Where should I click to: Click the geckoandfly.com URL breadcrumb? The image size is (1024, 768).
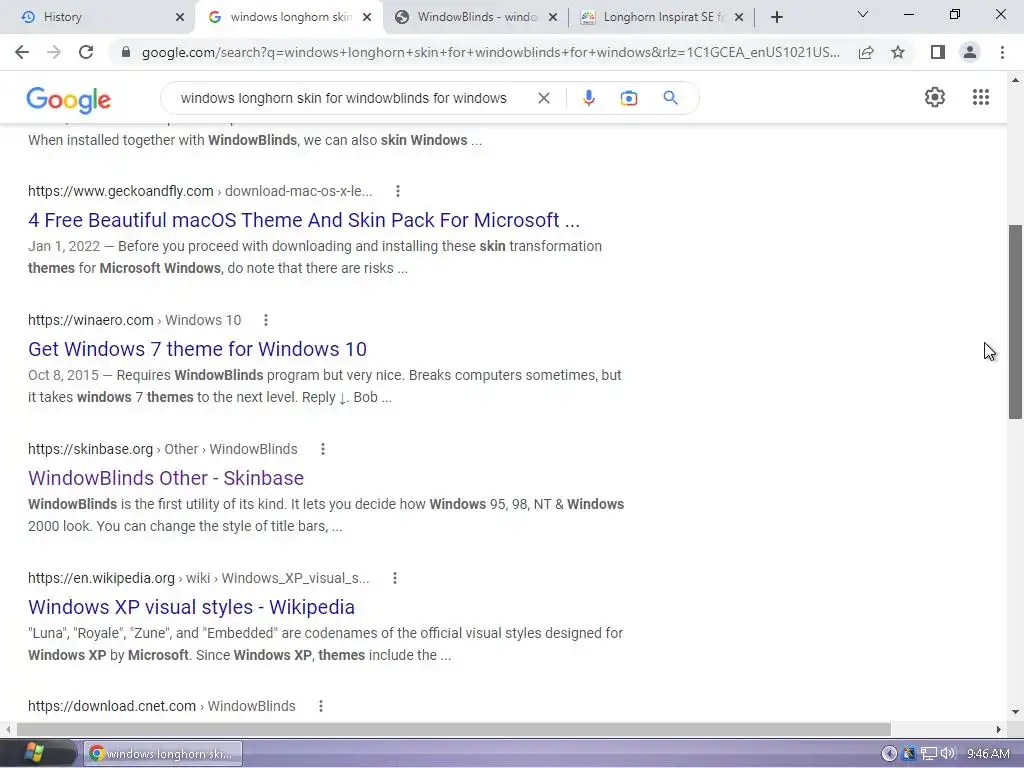click(x=200, y=191)
